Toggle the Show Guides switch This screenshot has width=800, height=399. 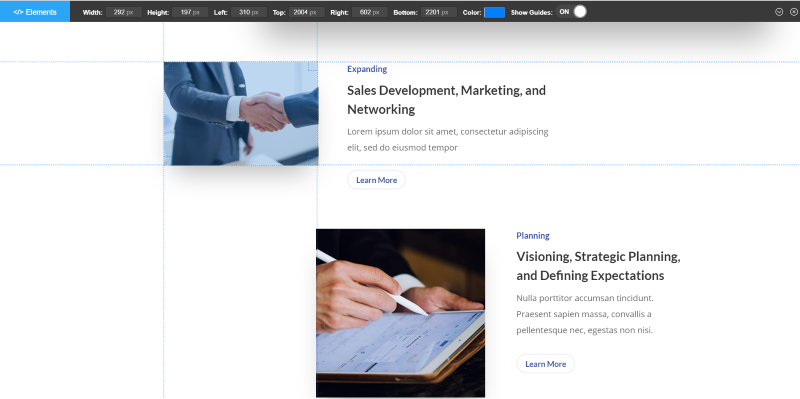pyautogui.click(x=571, y=12)
